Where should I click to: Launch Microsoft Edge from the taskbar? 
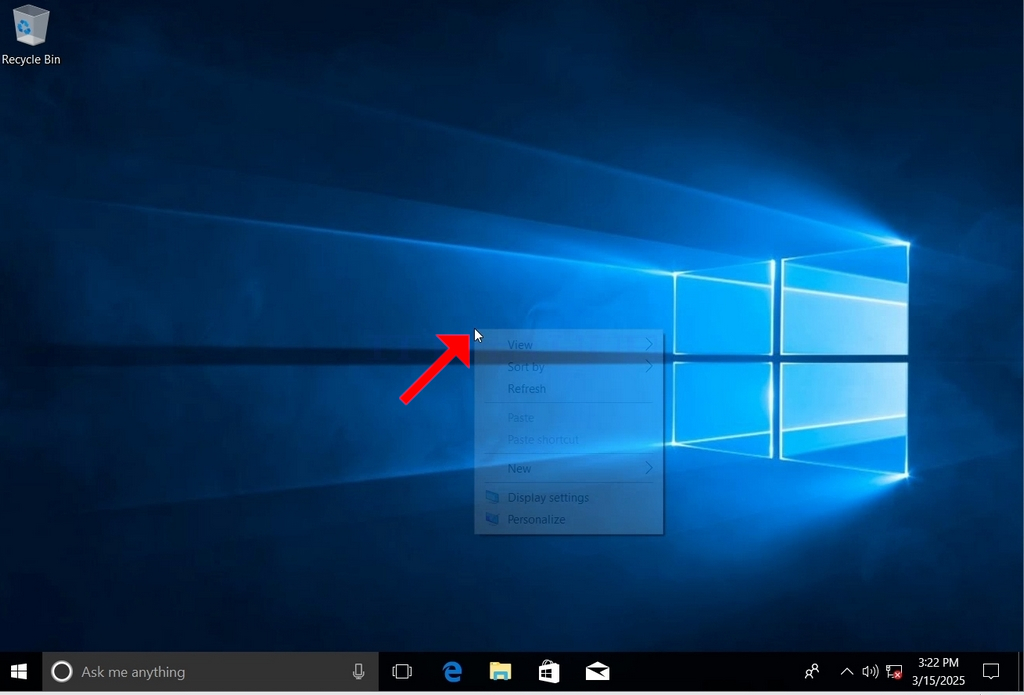(x=452, y=671)
